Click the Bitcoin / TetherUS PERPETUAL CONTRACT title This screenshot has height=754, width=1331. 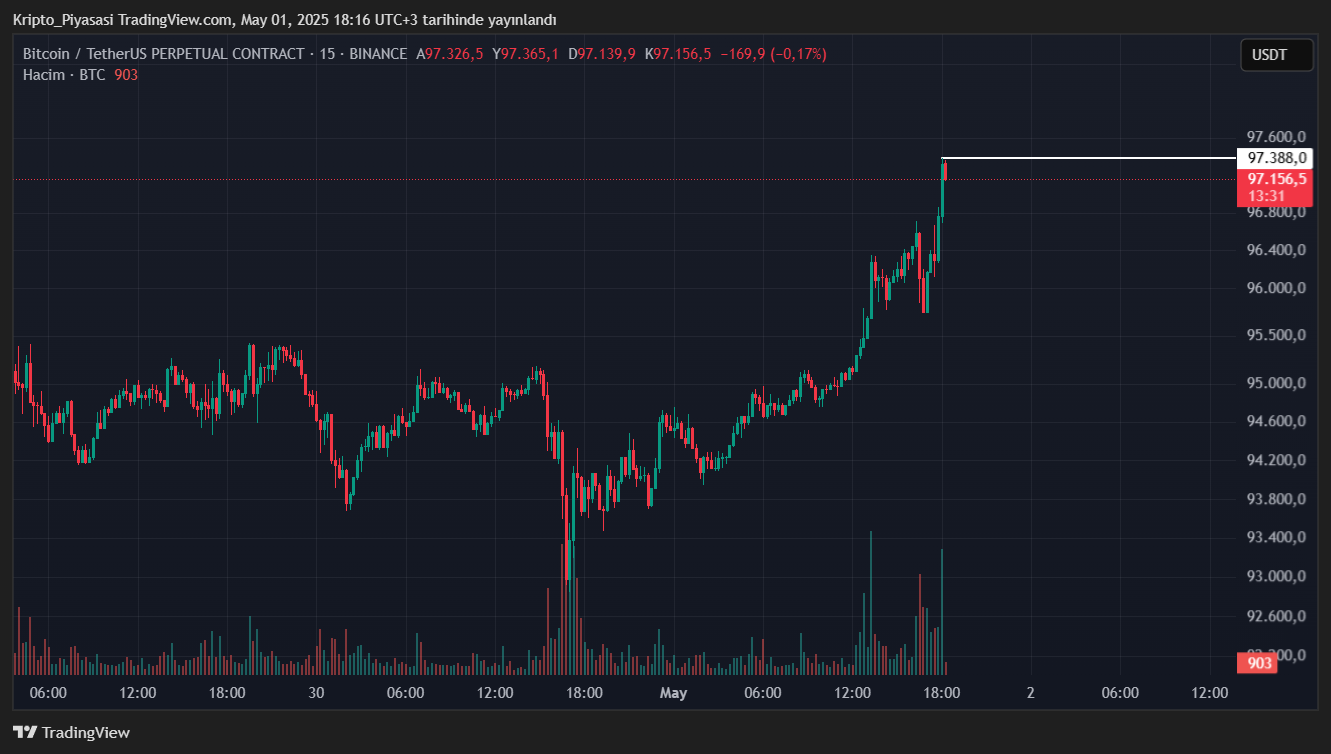(163, 54)
